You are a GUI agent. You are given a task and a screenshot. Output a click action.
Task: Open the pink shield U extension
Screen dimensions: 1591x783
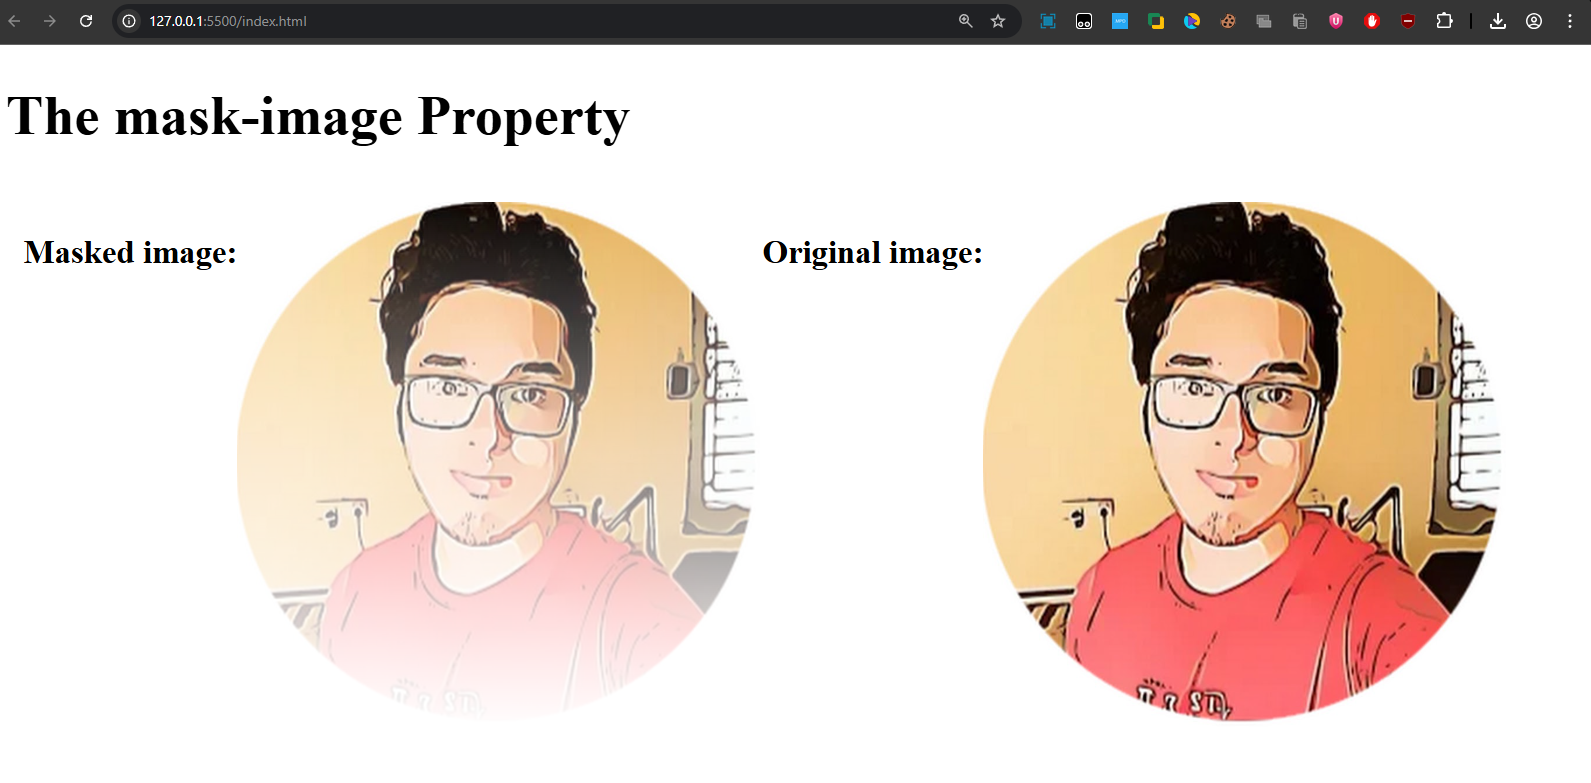1336,21
